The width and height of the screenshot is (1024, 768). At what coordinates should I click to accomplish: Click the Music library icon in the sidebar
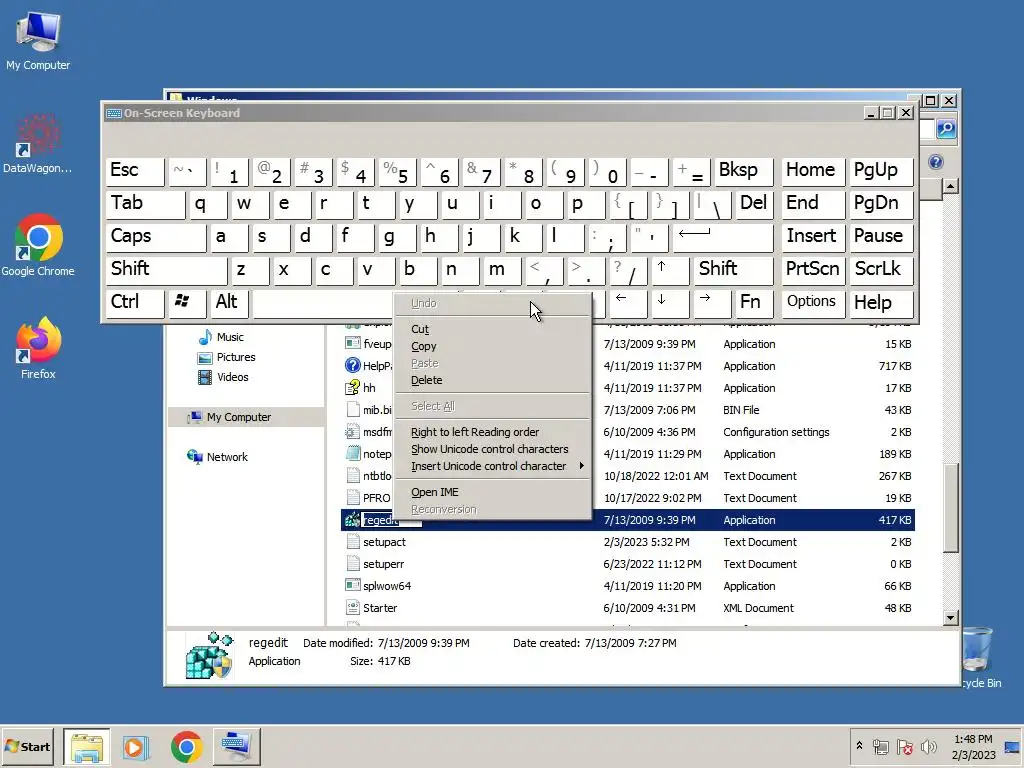click(205, 337)
